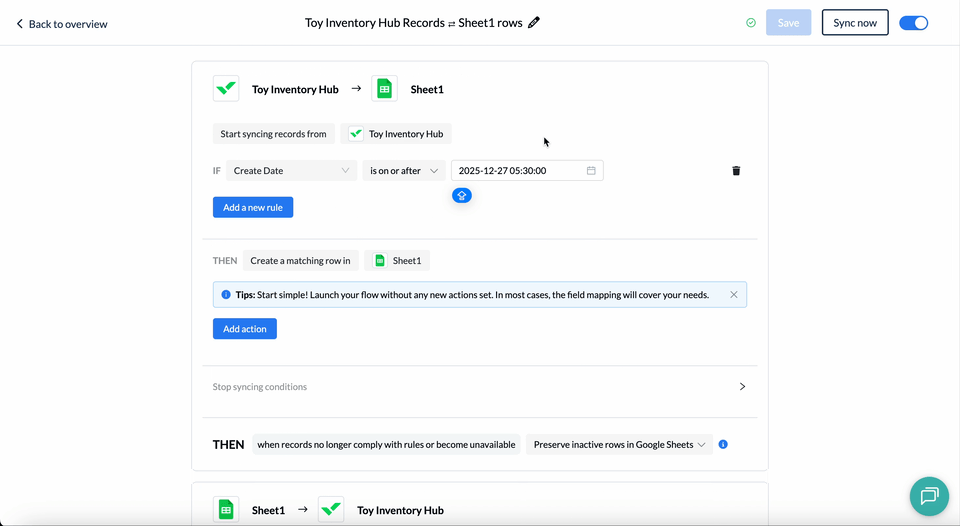This screenshot has height=526, width=960.
Task: Open the Create Date field dropdown
Action: pyautogui.click(x=291, y=171)
